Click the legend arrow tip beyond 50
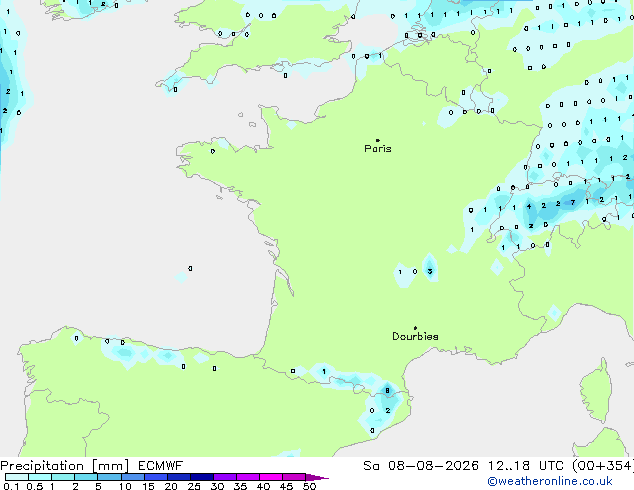 click(x=319, y=477)
